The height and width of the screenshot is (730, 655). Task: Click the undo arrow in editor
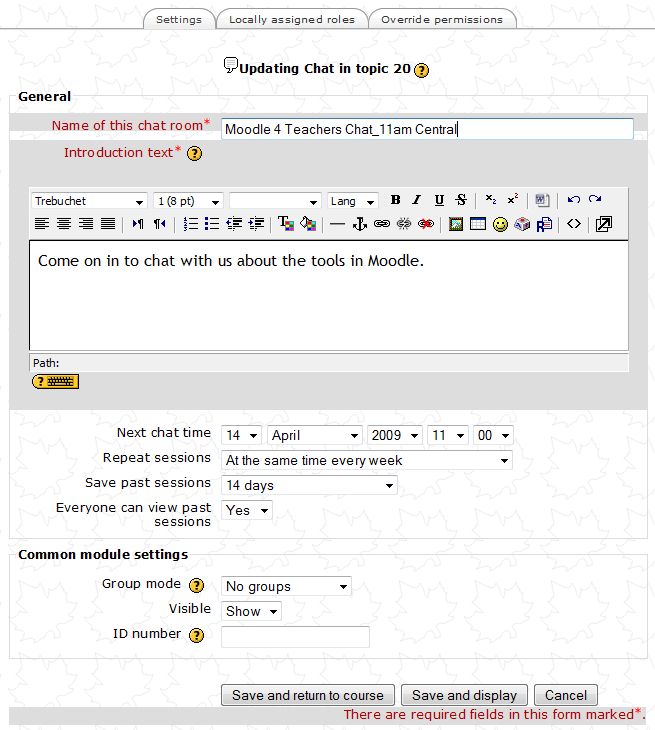tap(573, 201)
